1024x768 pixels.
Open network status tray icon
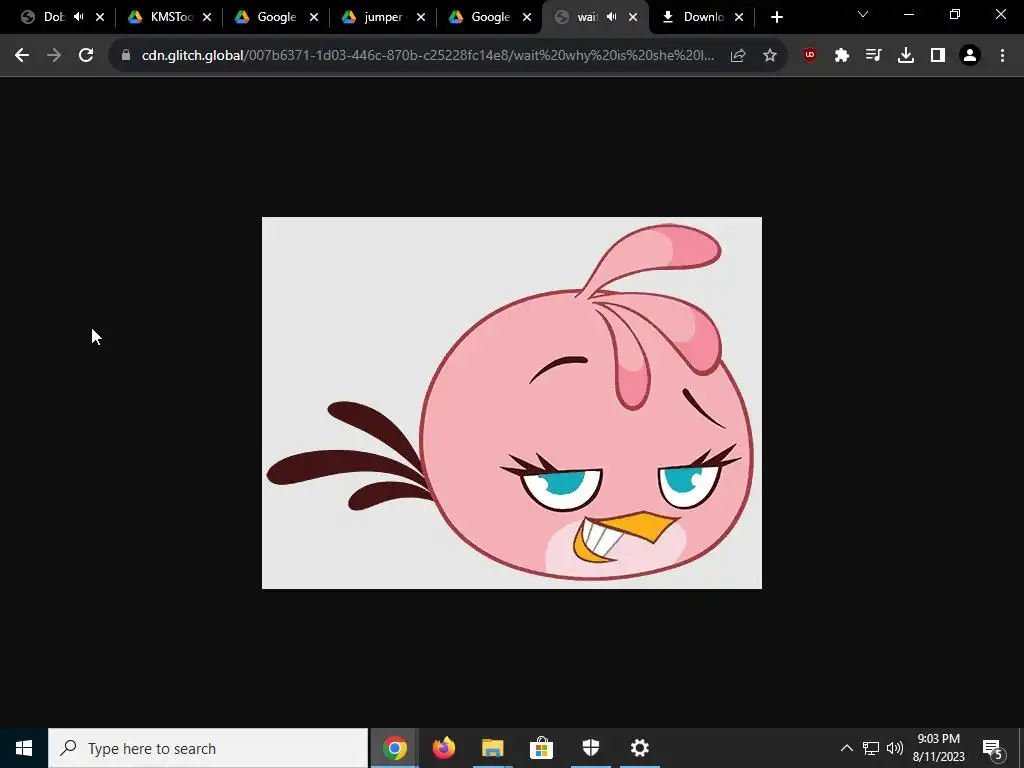(x=871, y=748)
